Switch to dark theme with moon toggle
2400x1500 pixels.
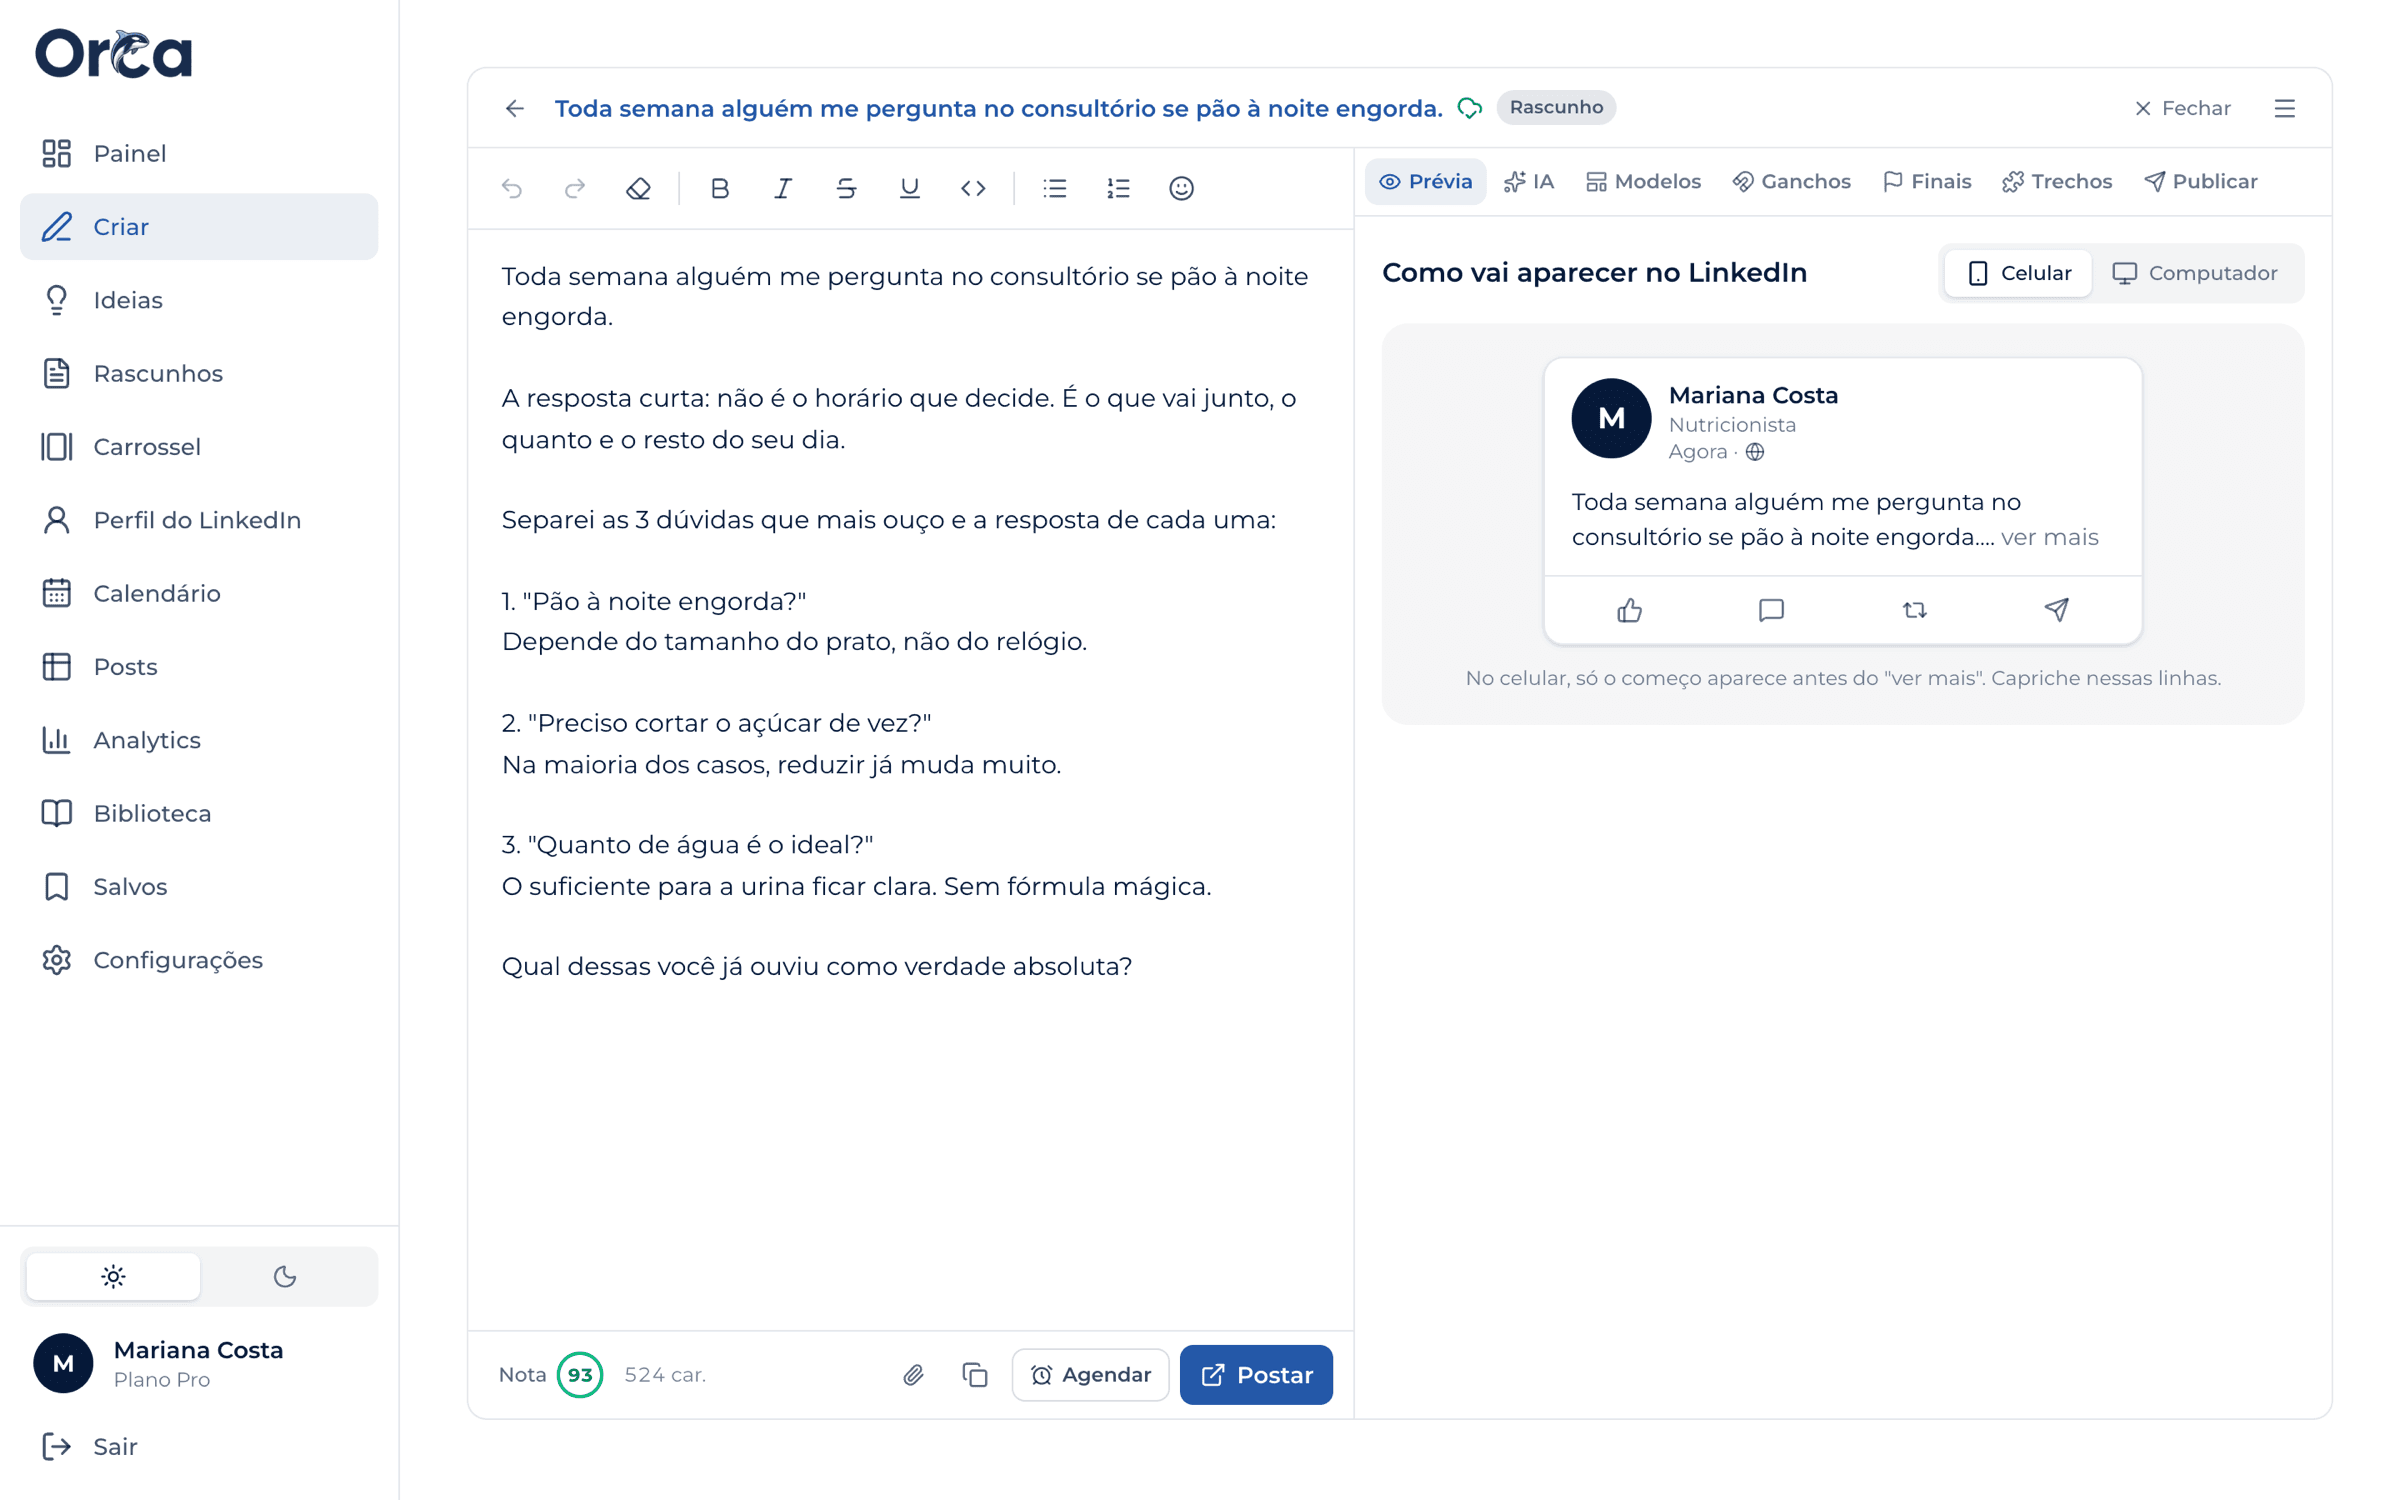tap(285, 1276)
